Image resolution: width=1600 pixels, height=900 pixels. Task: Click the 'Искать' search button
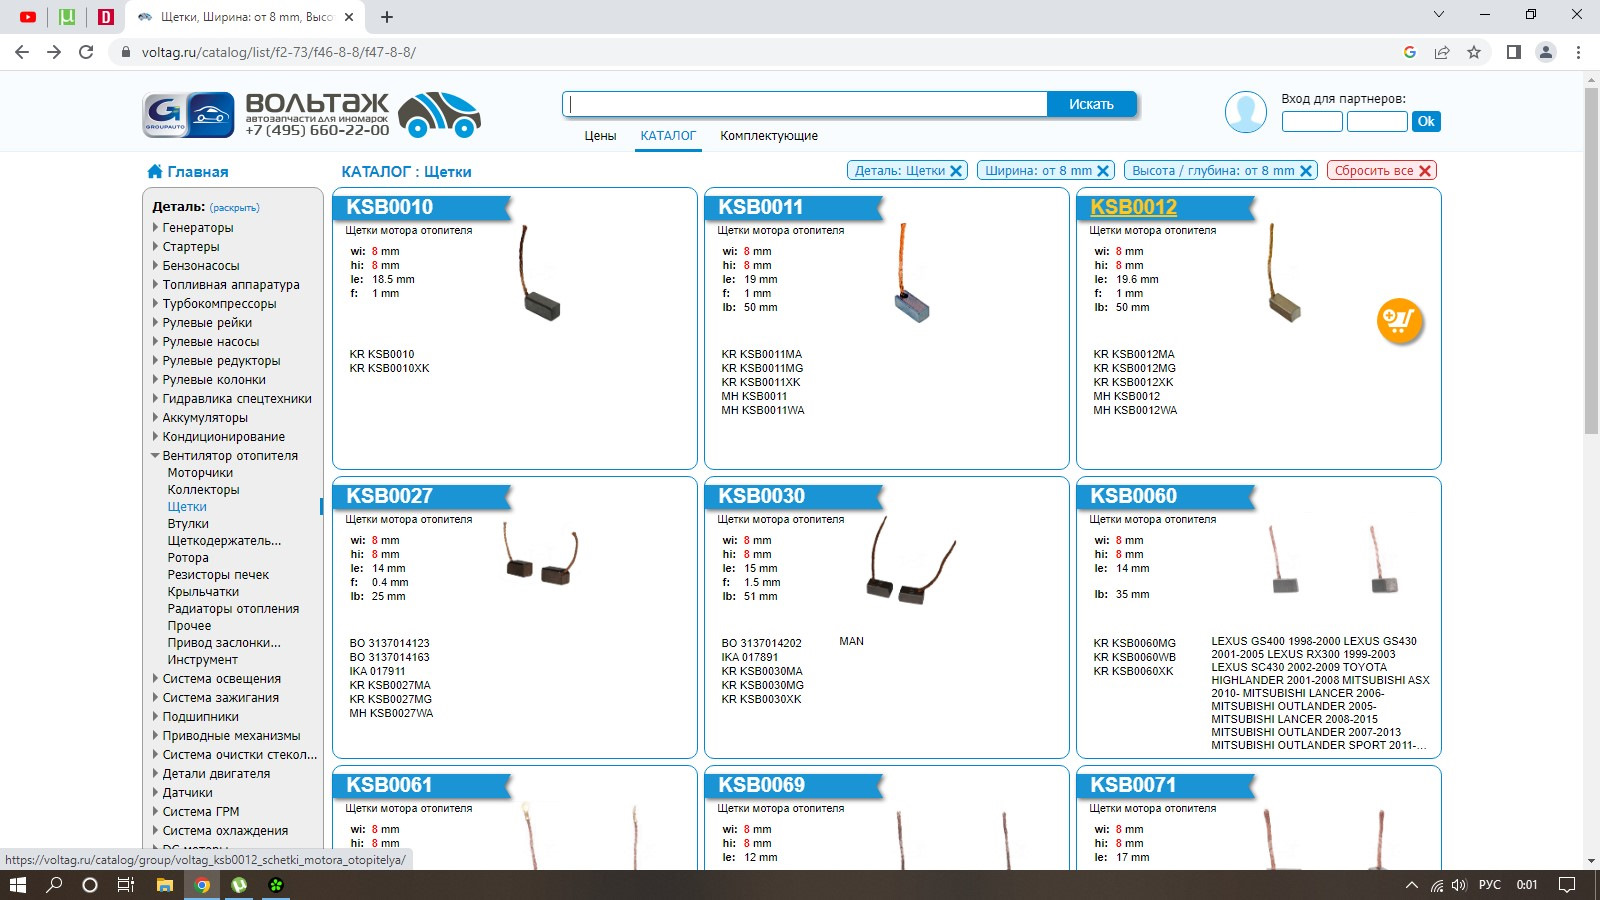pyautogui.click(x=1091, y=104)
